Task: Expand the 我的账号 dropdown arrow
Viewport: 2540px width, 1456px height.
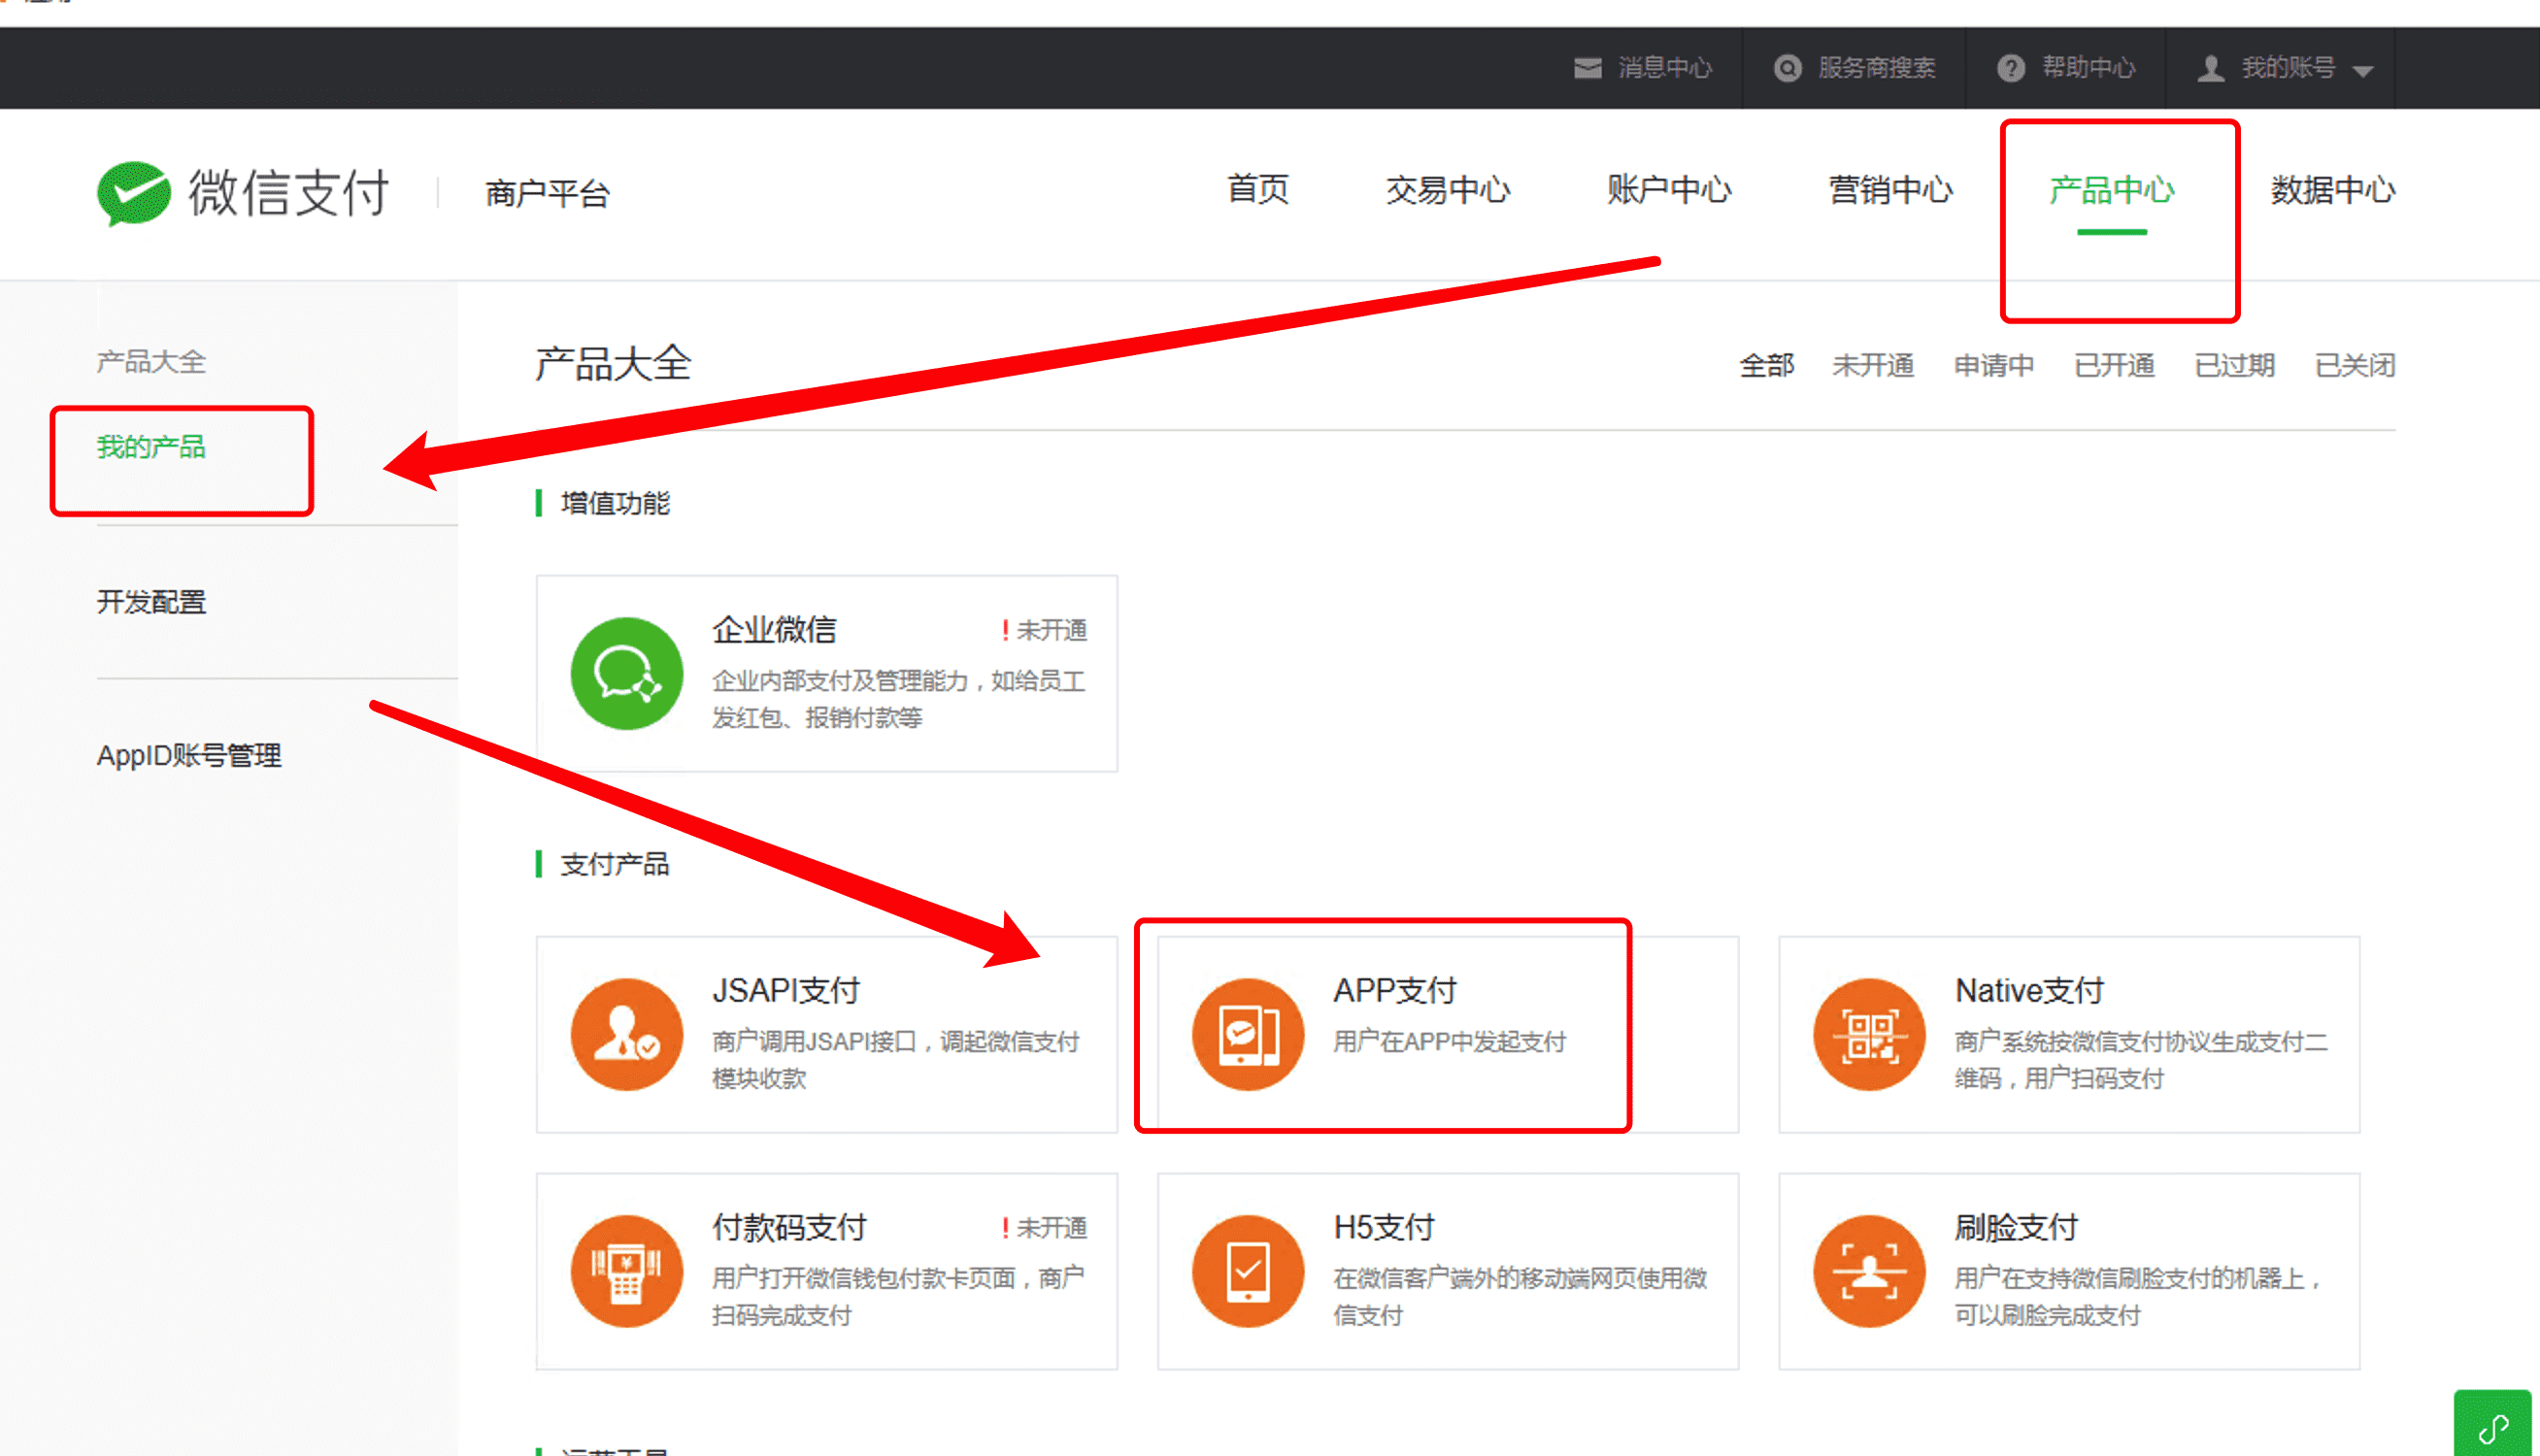Action: click(x=2363, y=71)
